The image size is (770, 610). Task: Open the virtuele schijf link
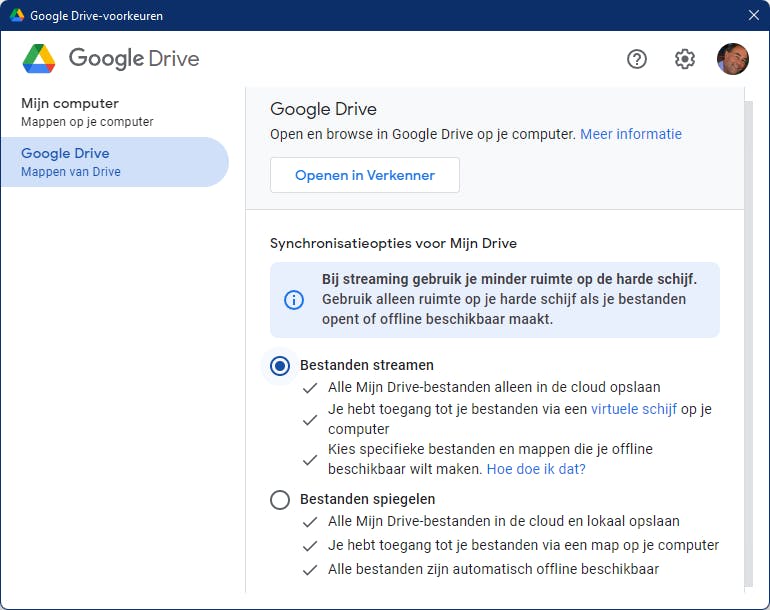(634, 409)
